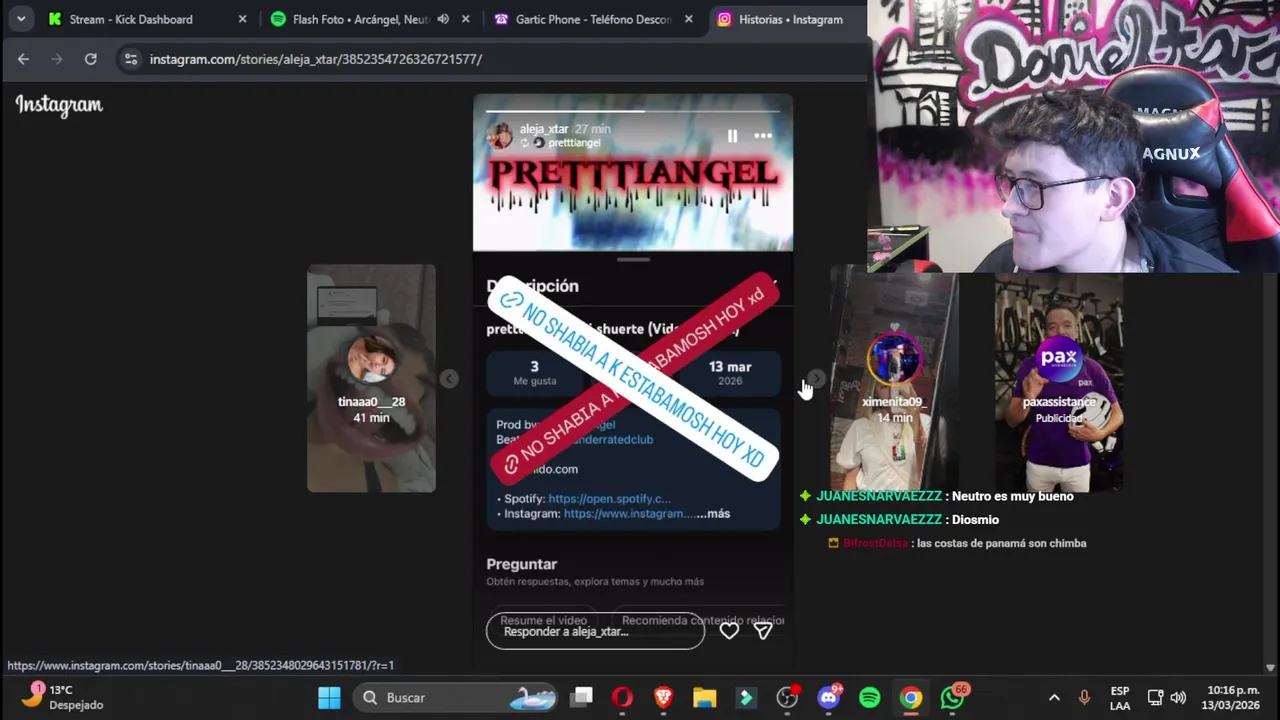The image size is (1280, 720).
Task: Close the Flash Foto Spotify tab
Action: click(465, 19)
